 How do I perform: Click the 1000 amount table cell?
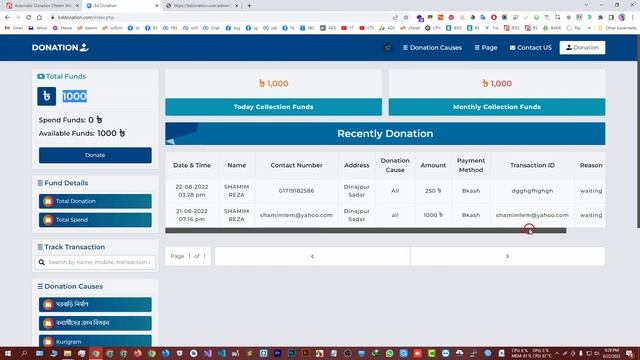[x=433, y=215]
